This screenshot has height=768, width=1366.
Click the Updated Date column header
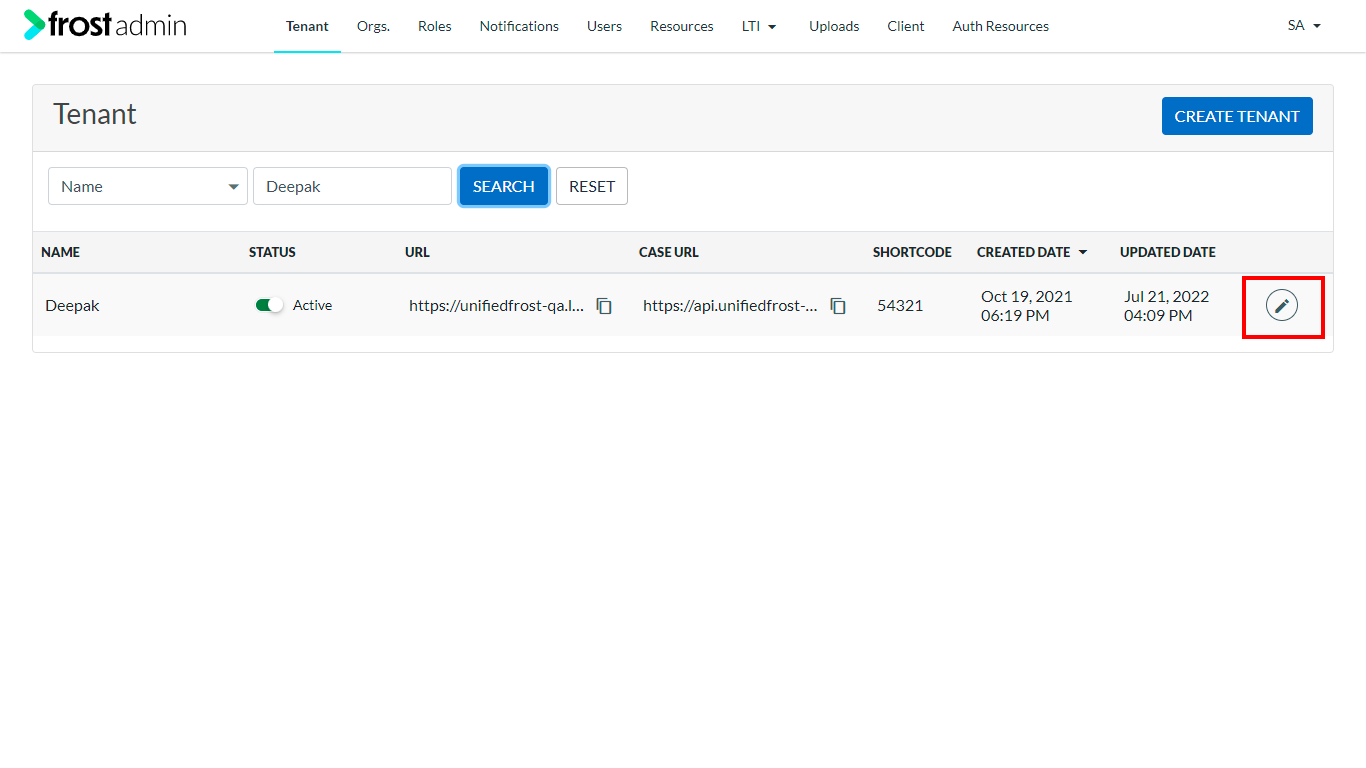point(1168,252)
